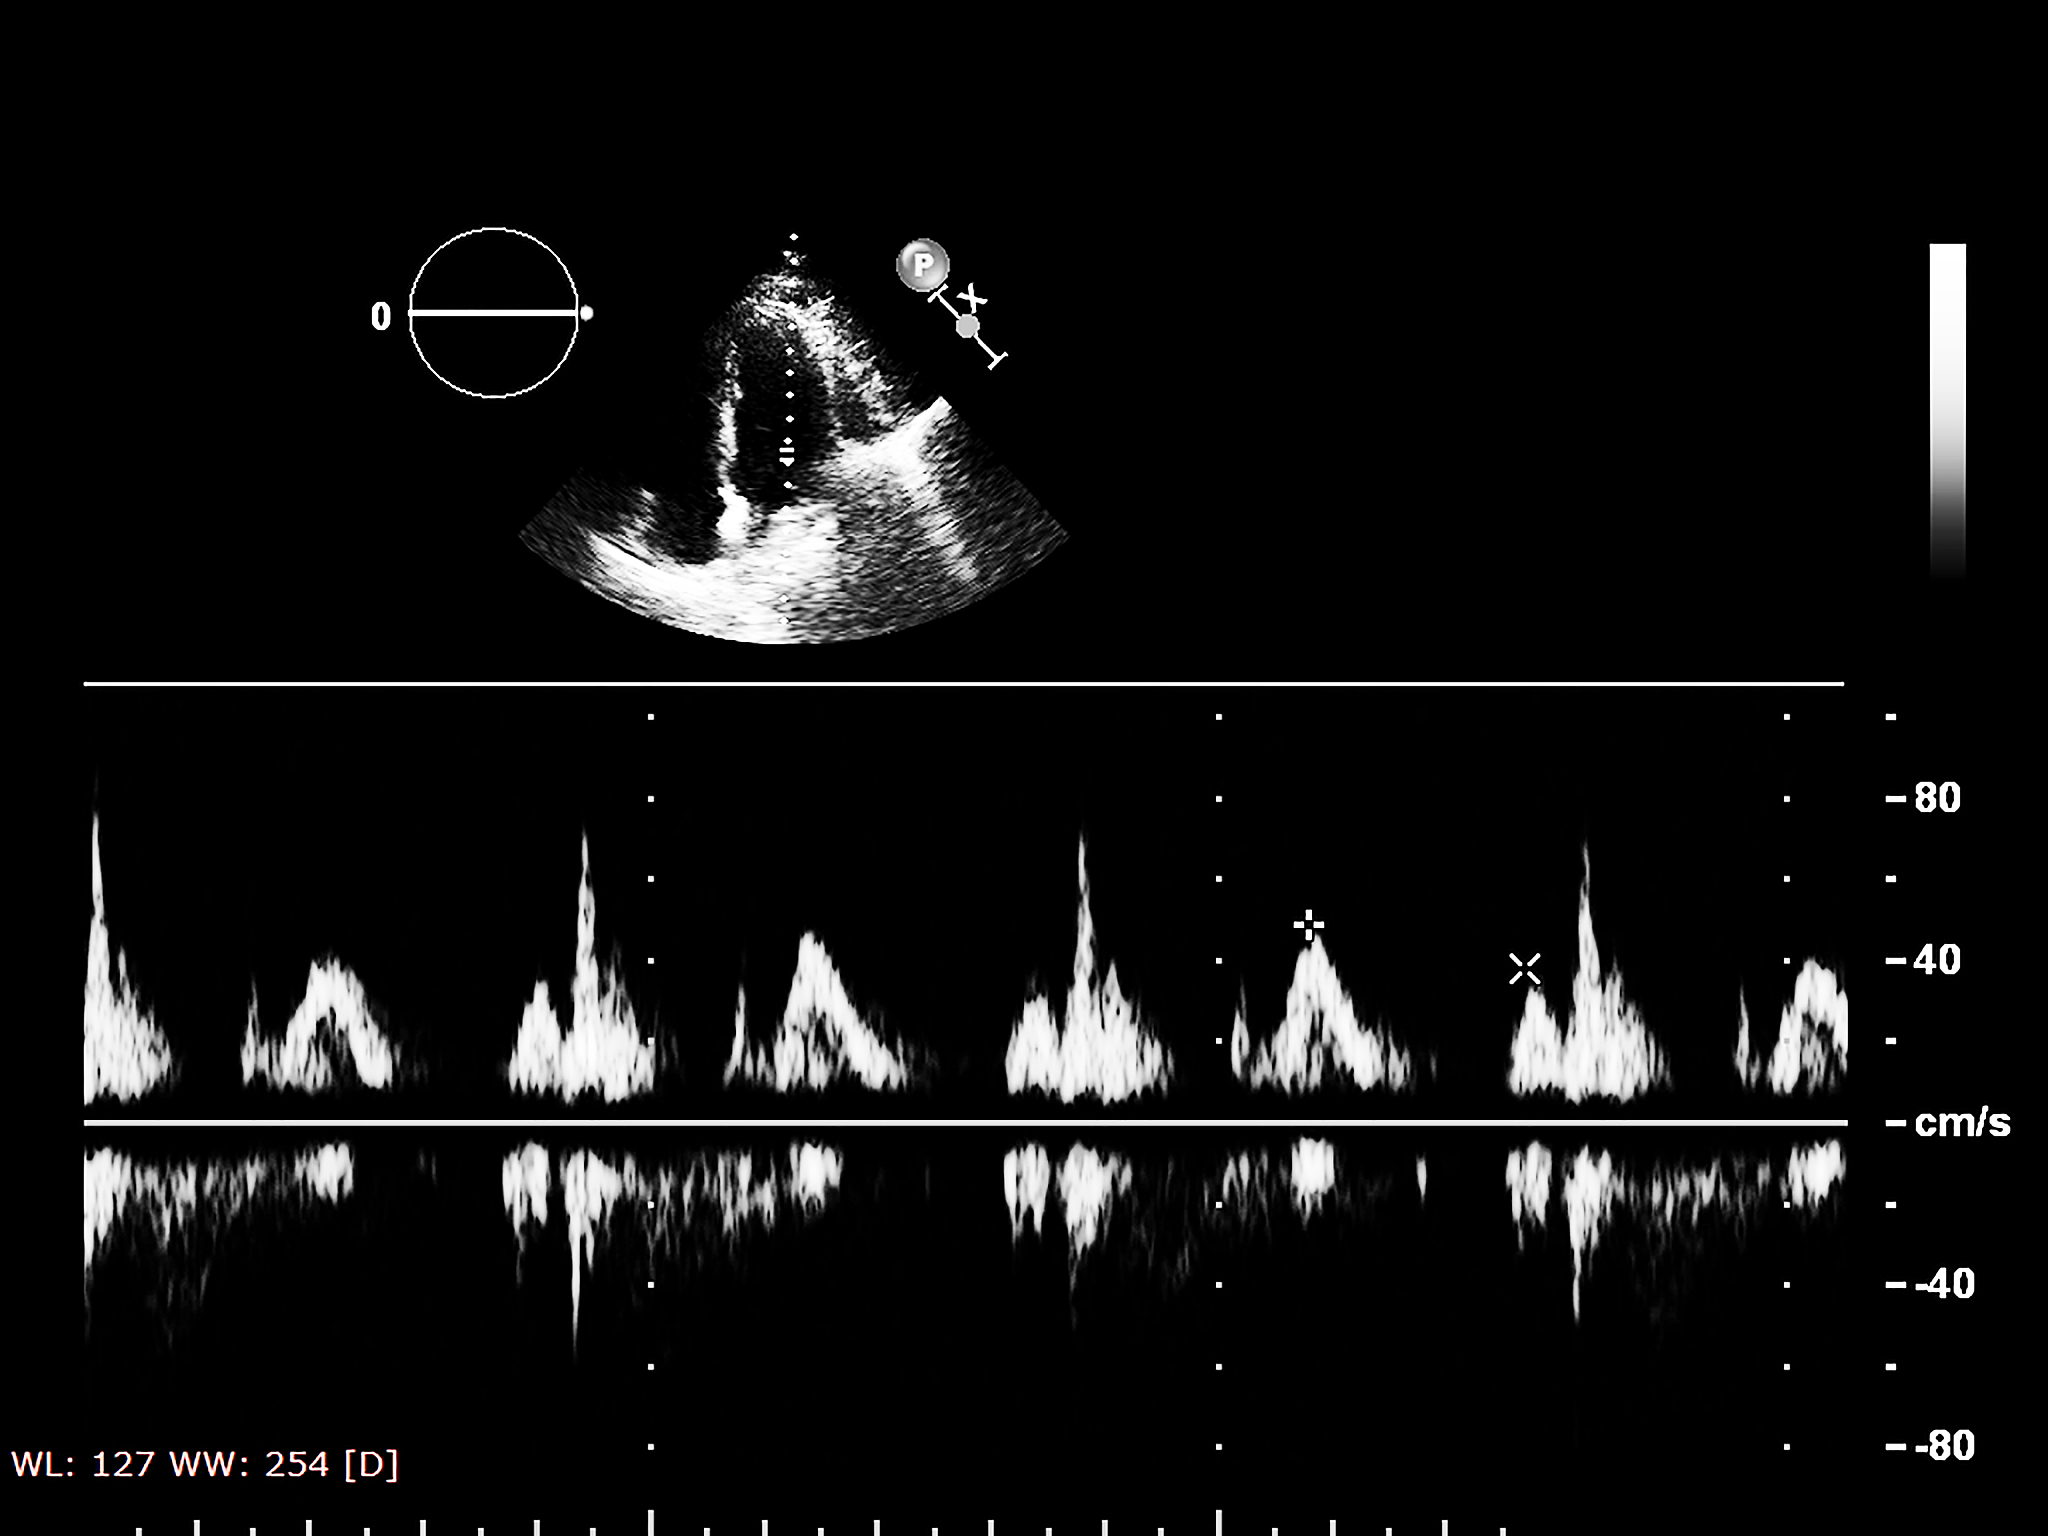Click the second tall time marker on the bottom ruler
The width and height of the screenshot is (2048, 1536).
pos(1218,1522)
